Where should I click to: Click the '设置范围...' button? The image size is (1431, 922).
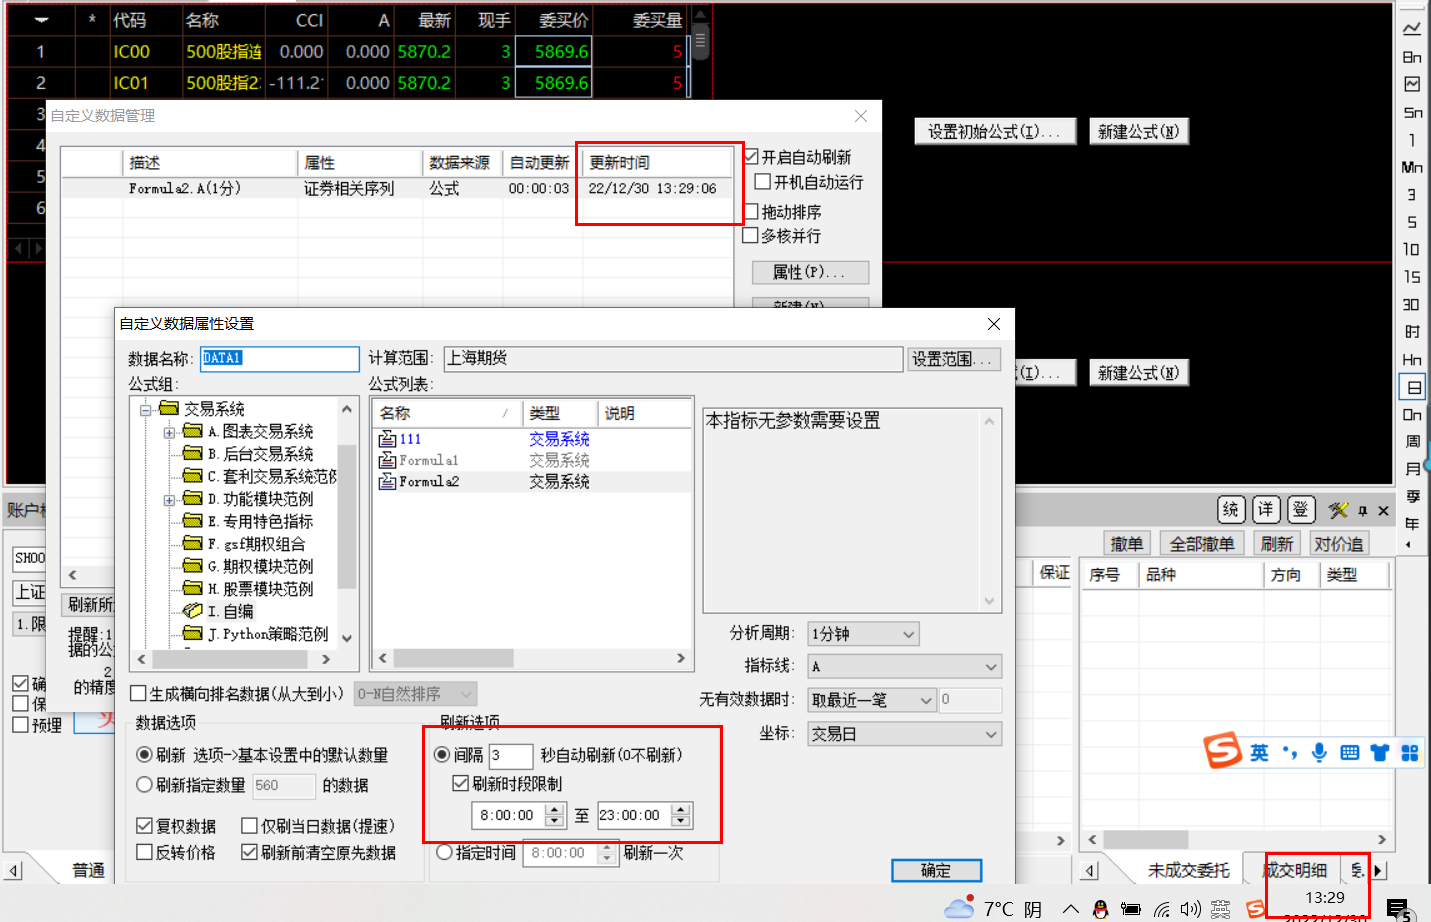pos(954,359)
